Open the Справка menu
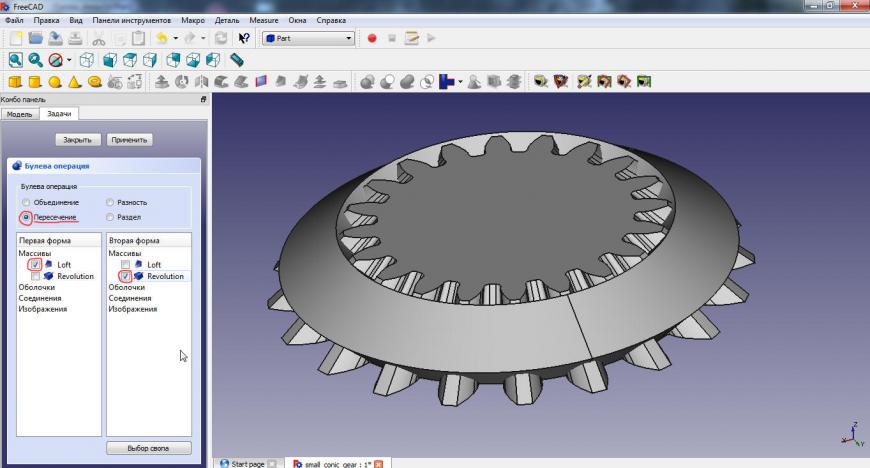Screen dimensions: 870x468 click(331, 21)
